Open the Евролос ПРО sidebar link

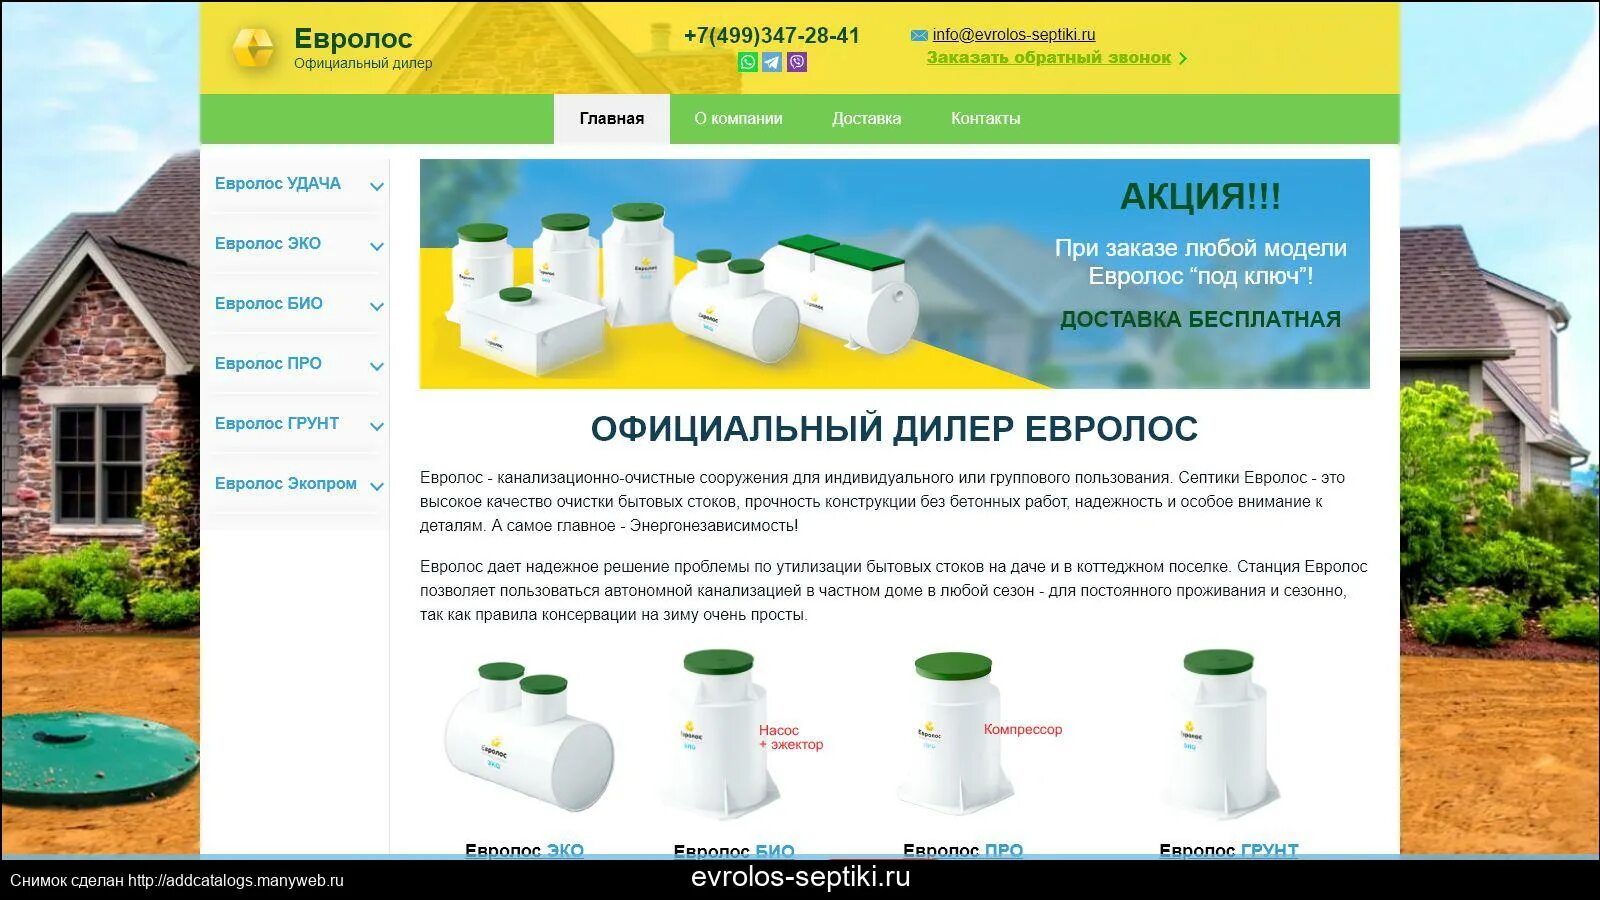[268, 364]
